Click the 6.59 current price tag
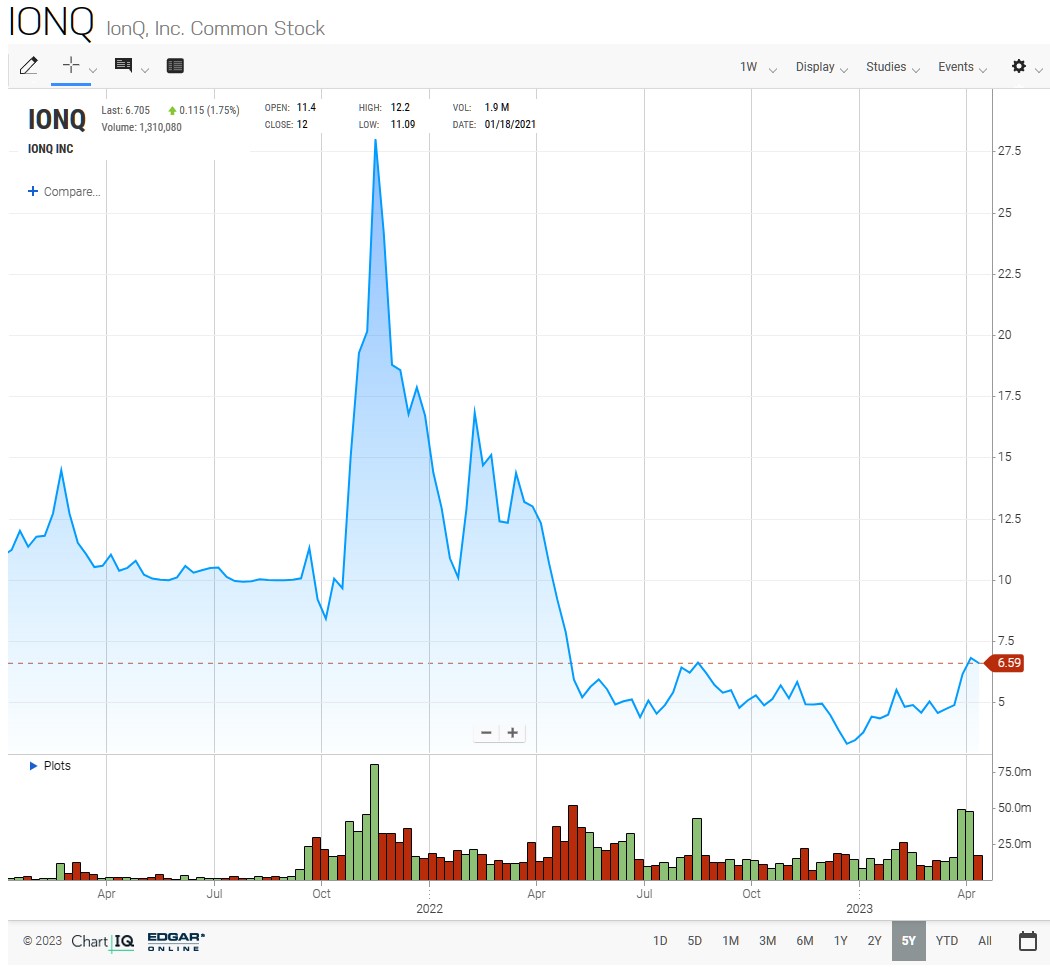 tap(1005, 663)
